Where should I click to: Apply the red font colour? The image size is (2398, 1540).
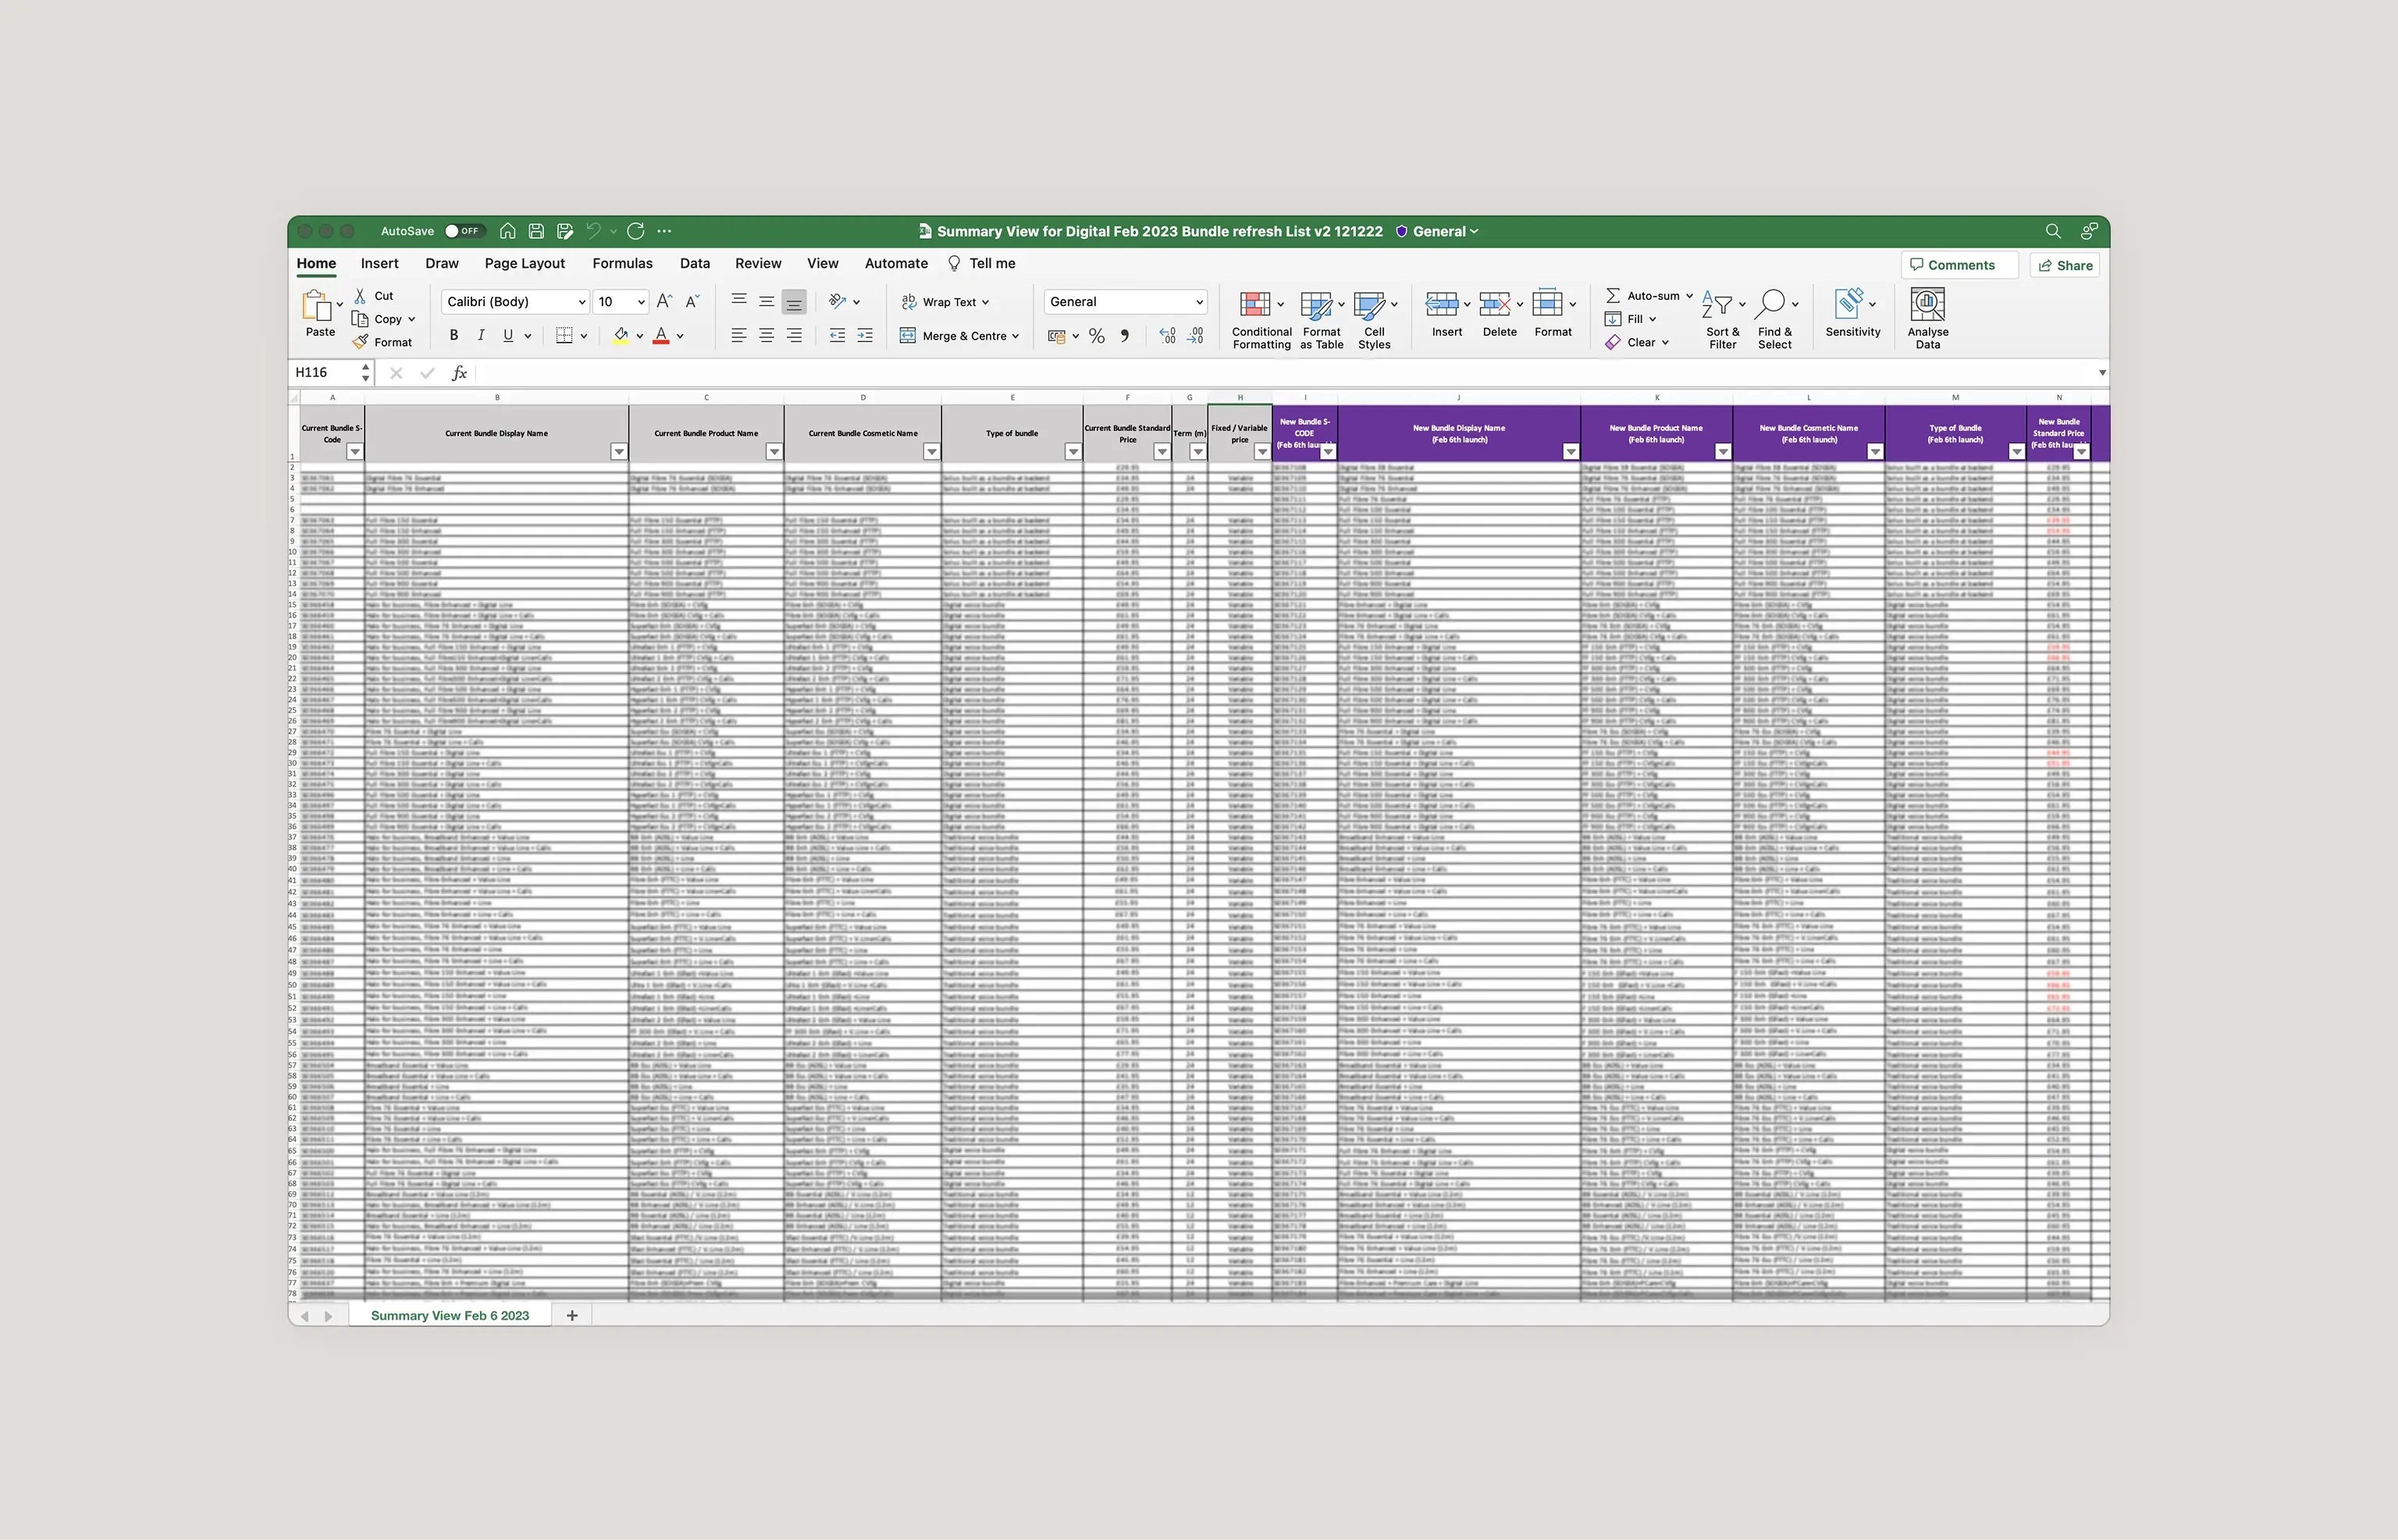[661, 336]
